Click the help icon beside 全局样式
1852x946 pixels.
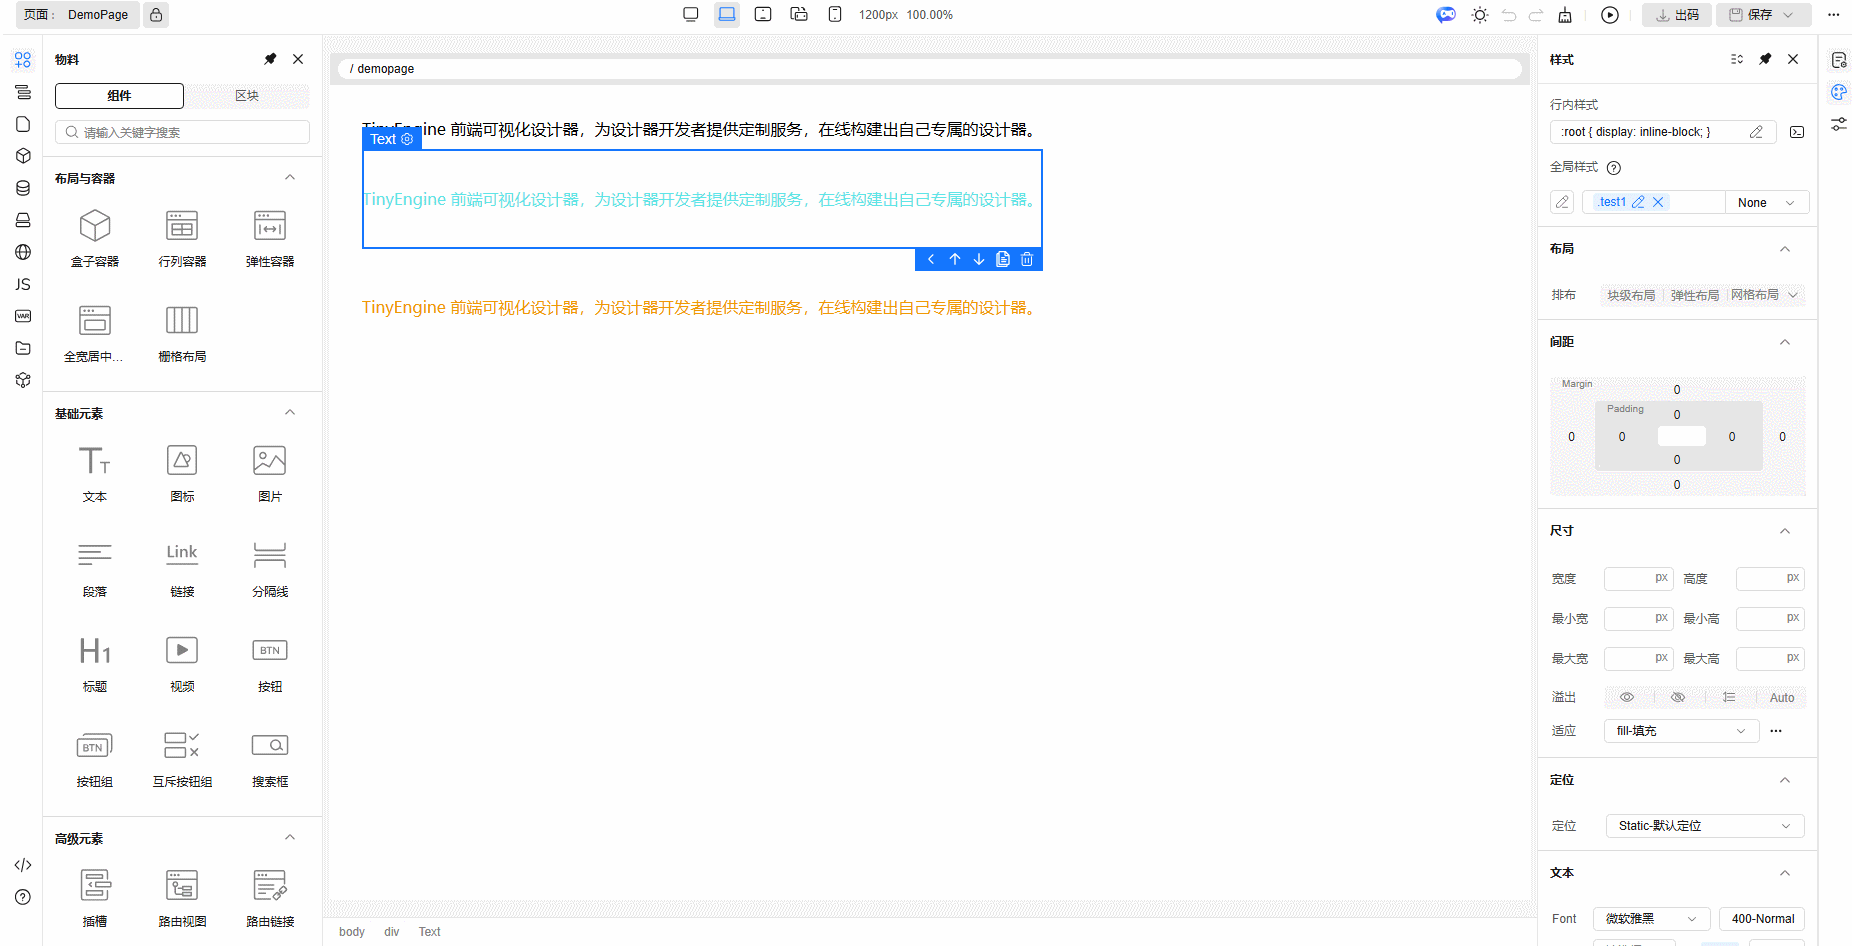pos(1614,168)
